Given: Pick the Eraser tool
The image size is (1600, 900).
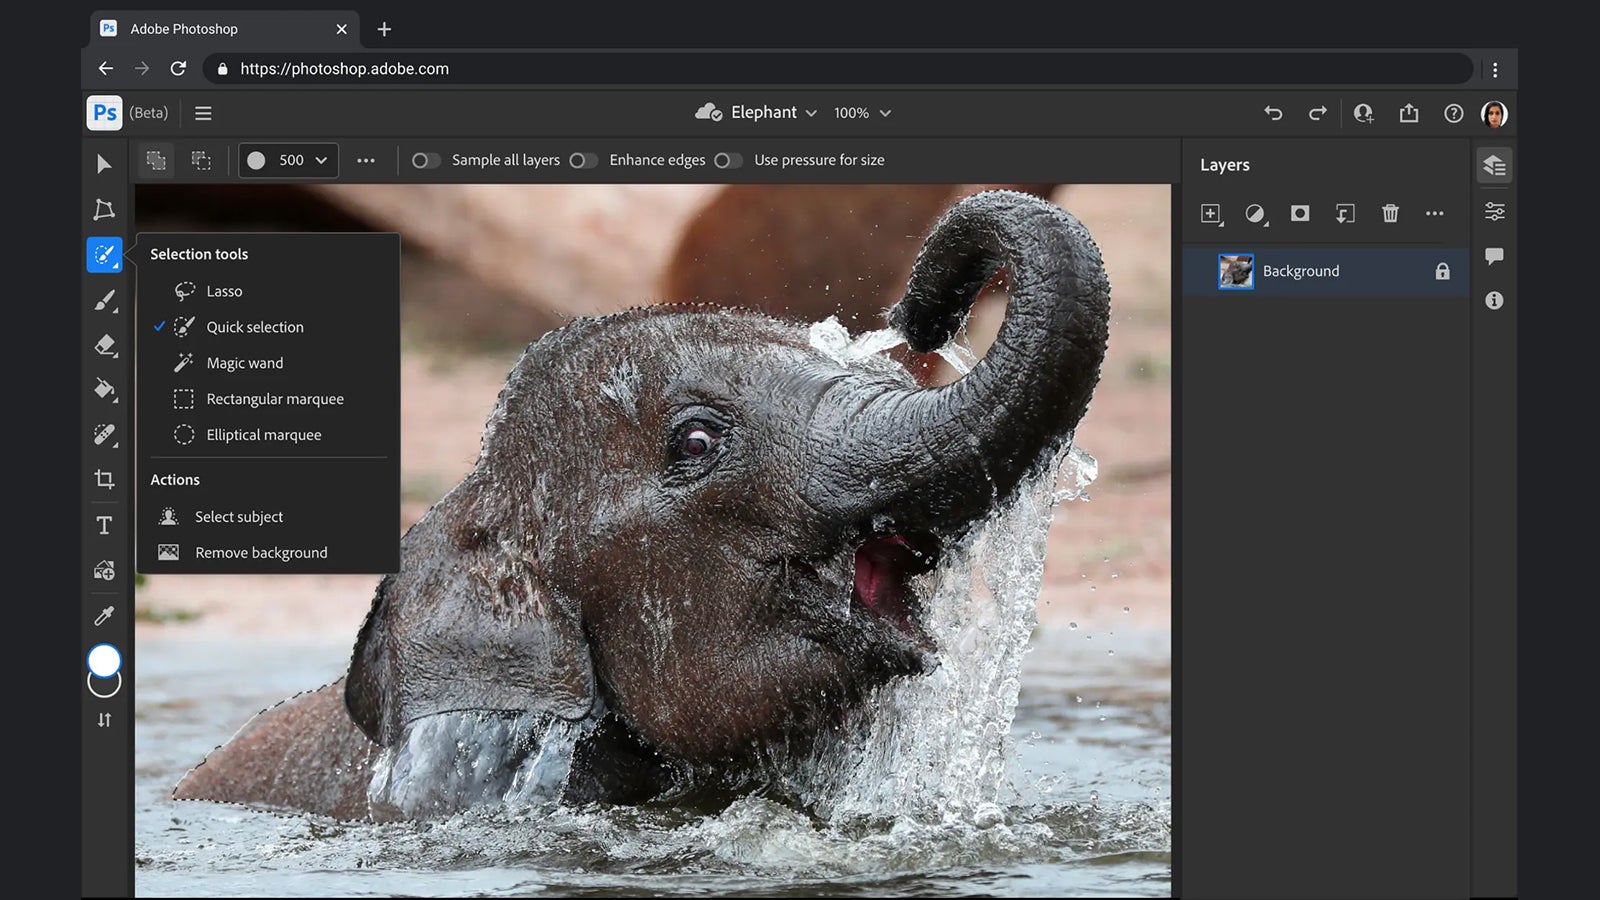Looking at the screenshot, I should click(103, 344).
